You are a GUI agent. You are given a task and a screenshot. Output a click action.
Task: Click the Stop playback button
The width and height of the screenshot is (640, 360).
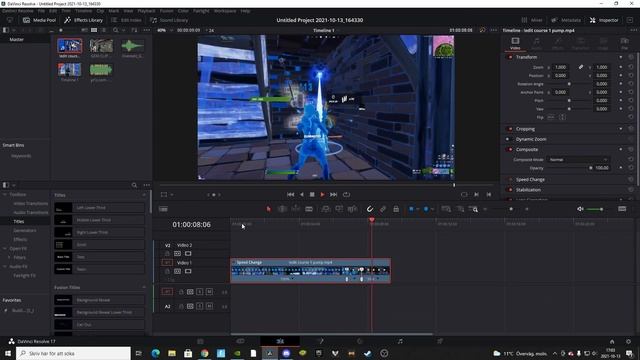pos(312,195)
